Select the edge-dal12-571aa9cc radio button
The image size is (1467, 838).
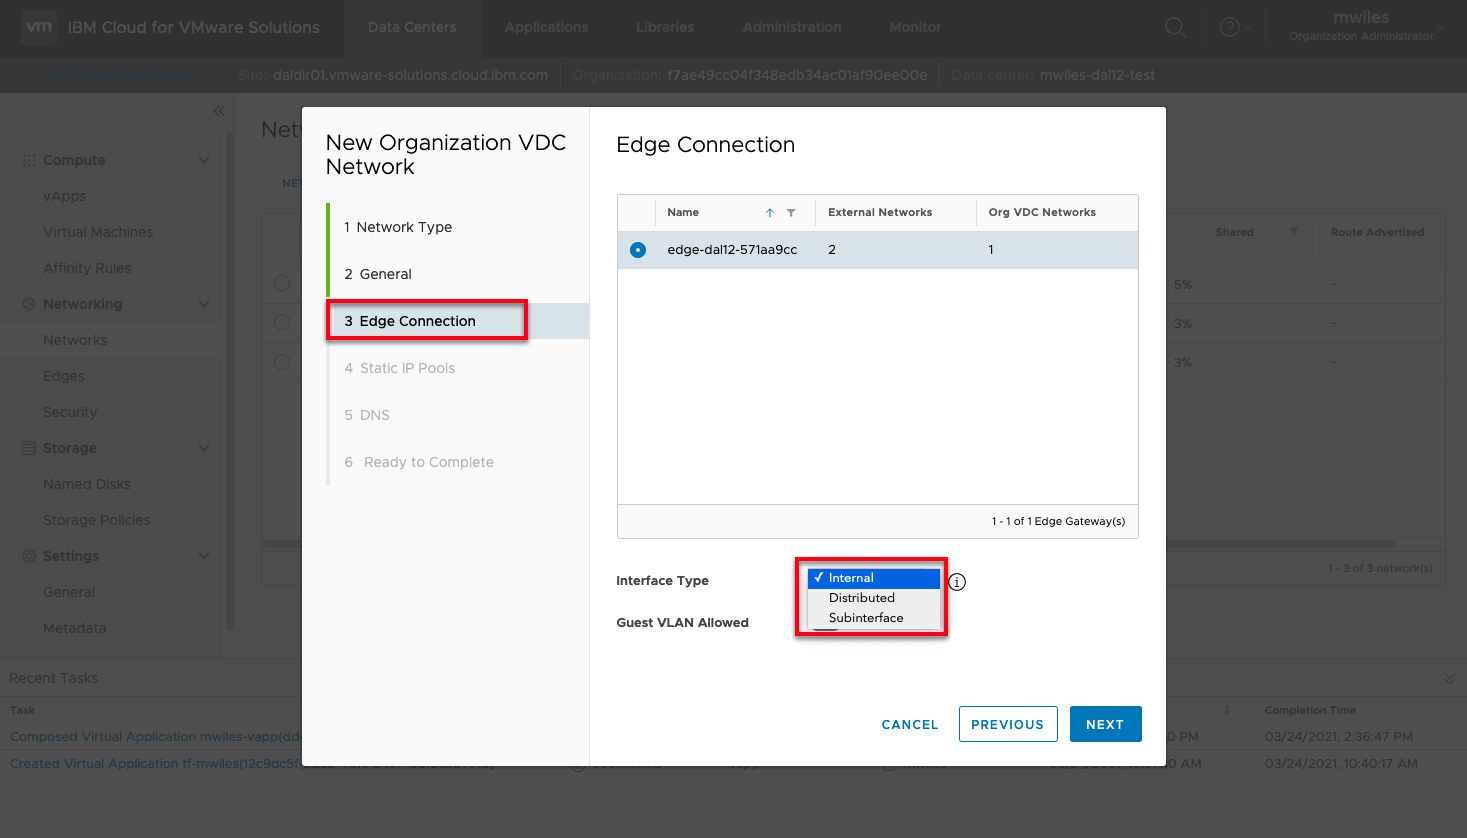[x=638, y=250]
